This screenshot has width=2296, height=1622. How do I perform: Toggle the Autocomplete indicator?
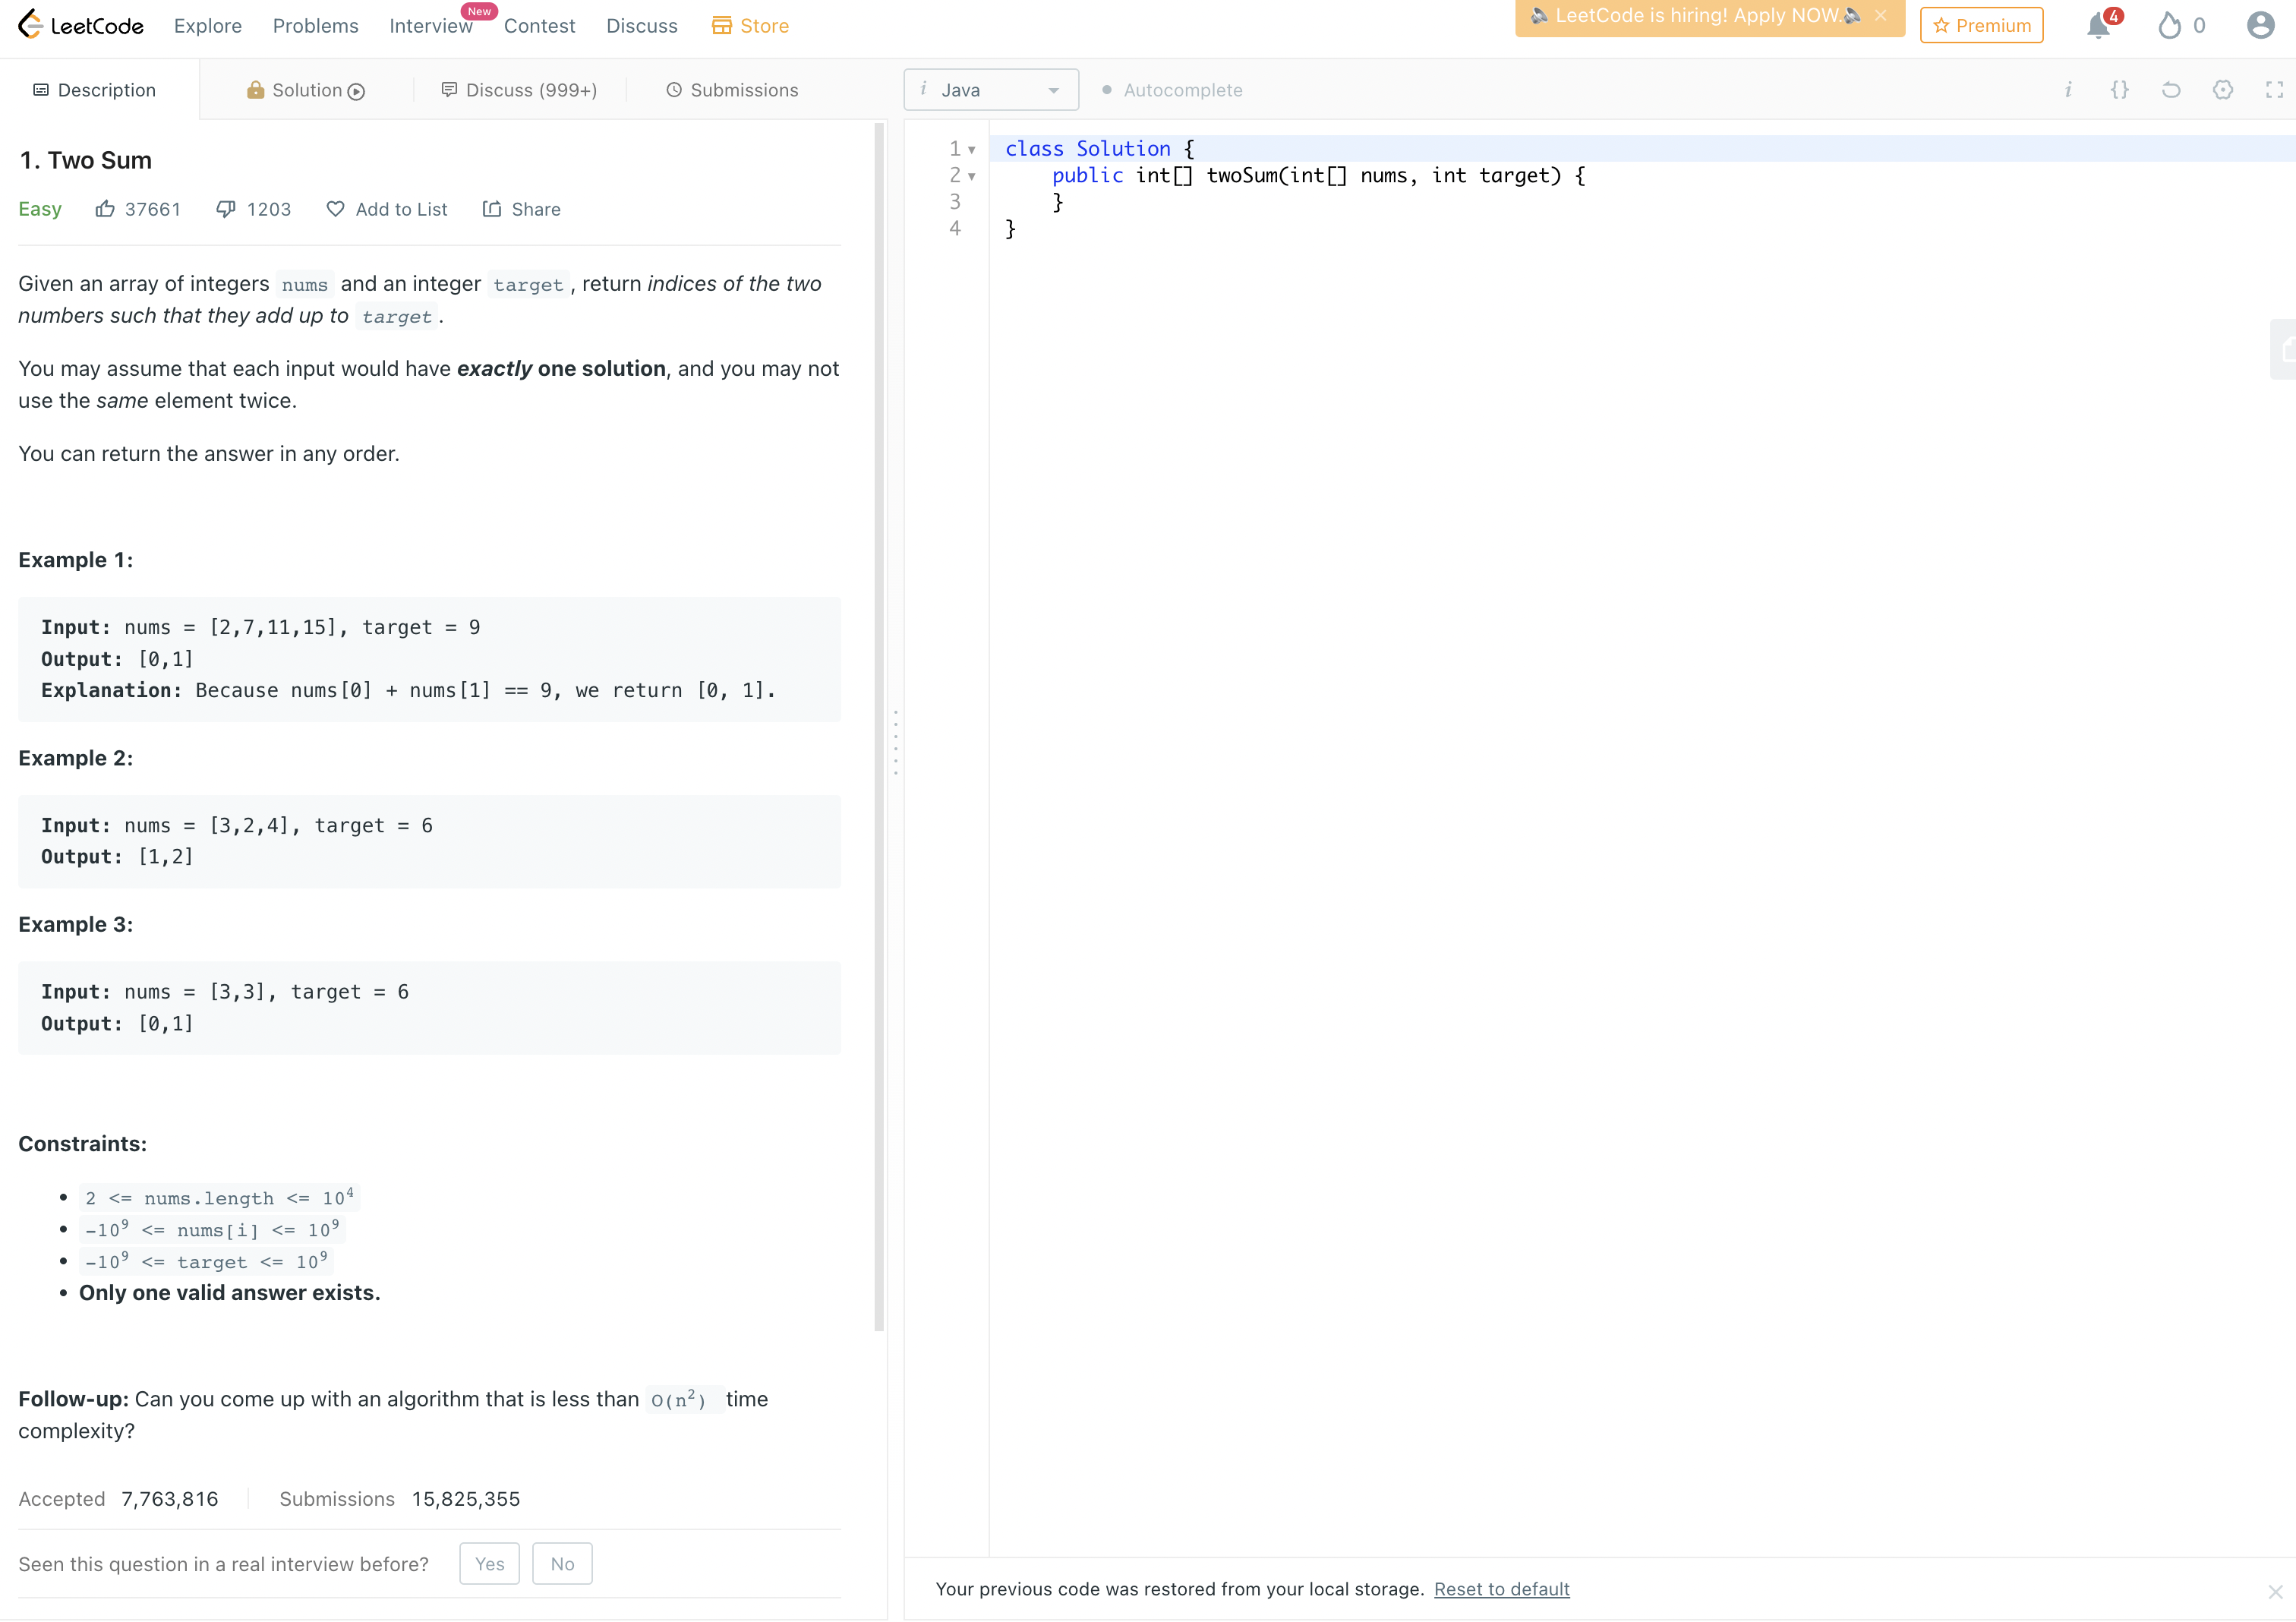point(1172,90)
